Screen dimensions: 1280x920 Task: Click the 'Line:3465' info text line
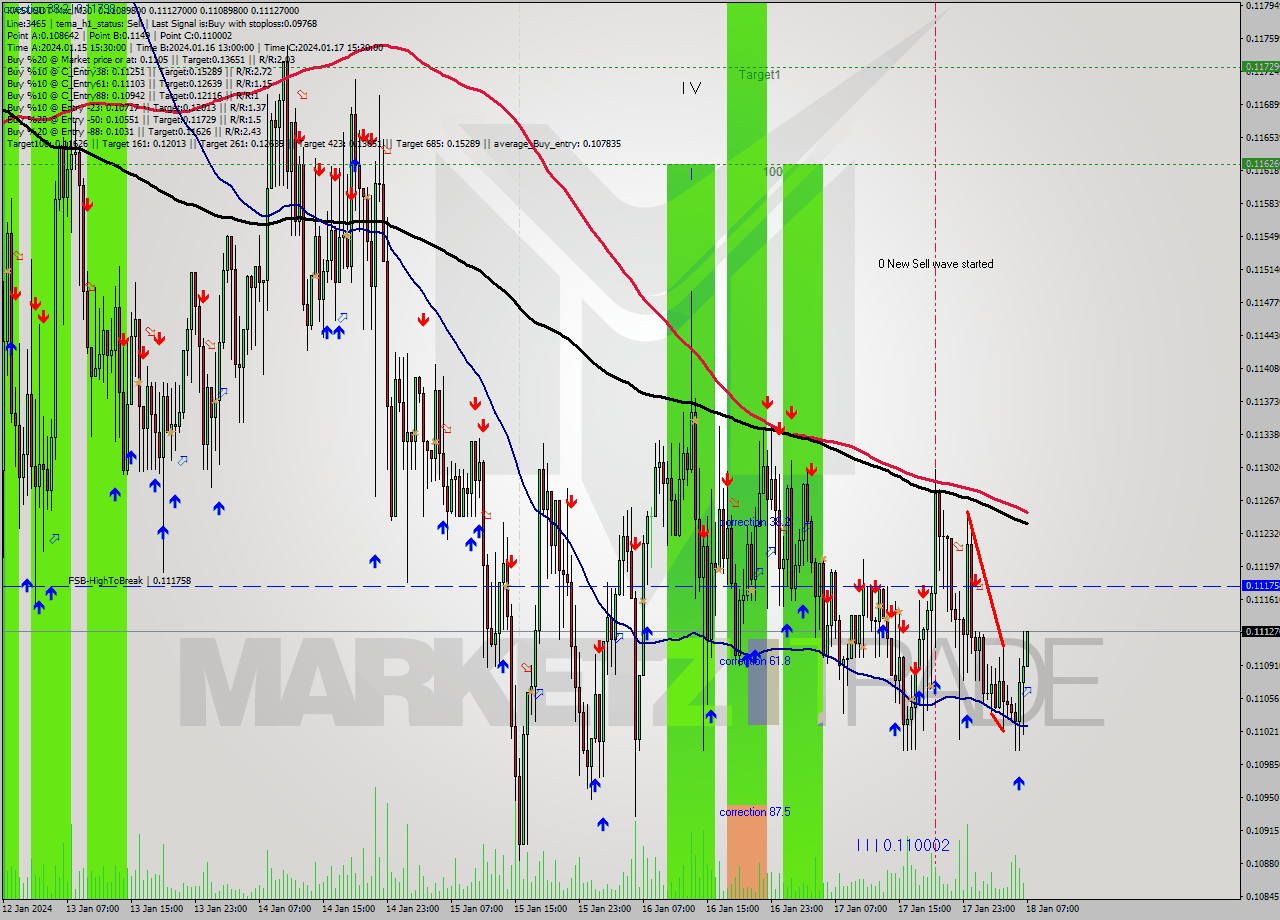(162, 23)
